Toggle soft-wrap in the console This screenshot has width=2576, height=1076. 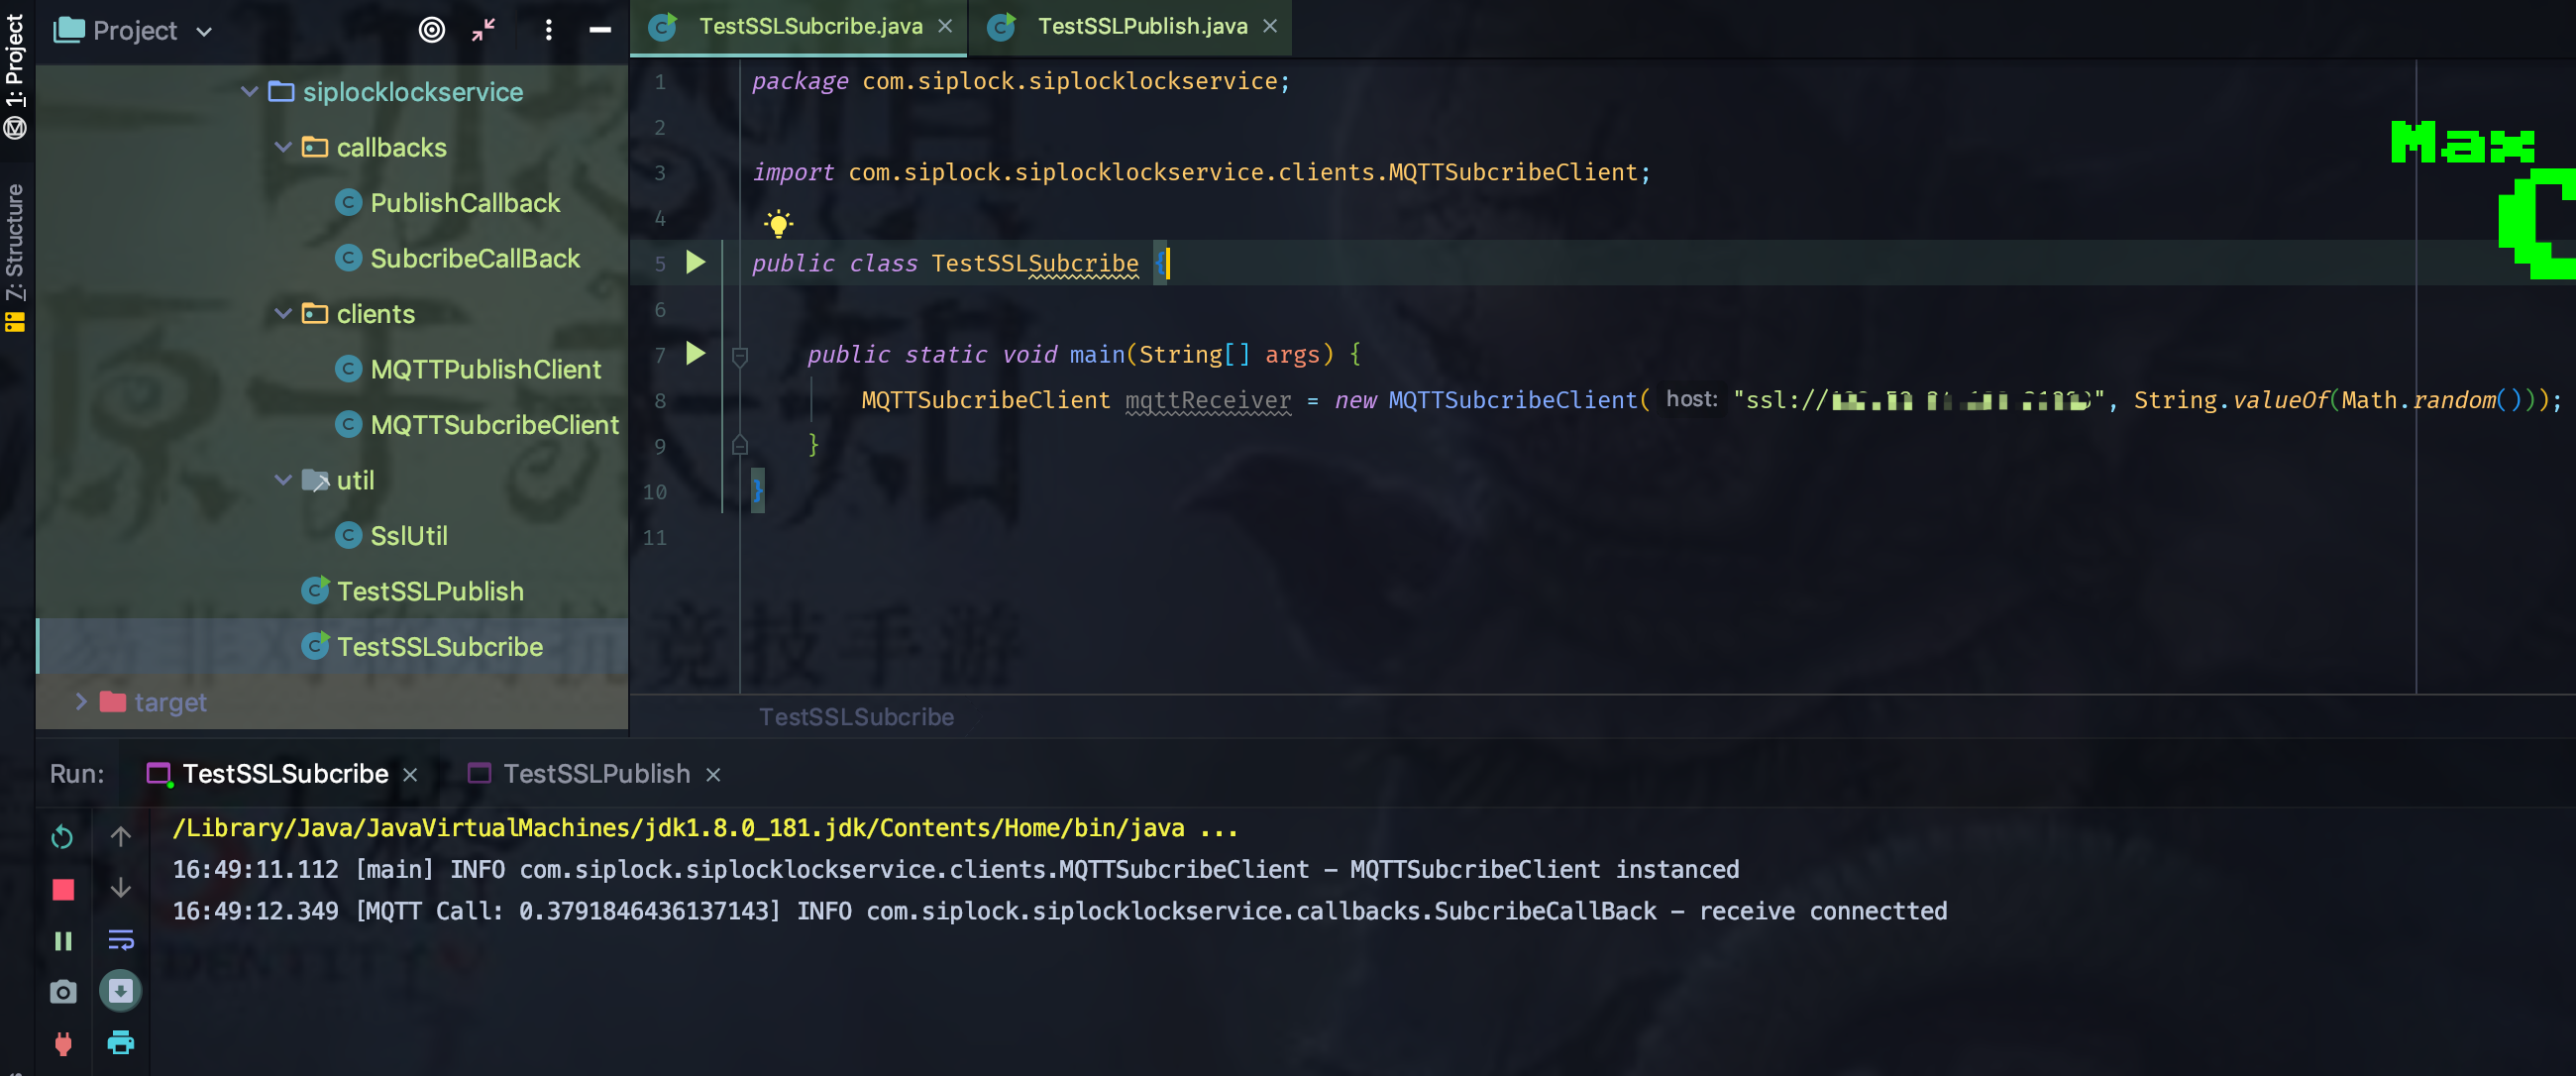(x=121, y=940)
